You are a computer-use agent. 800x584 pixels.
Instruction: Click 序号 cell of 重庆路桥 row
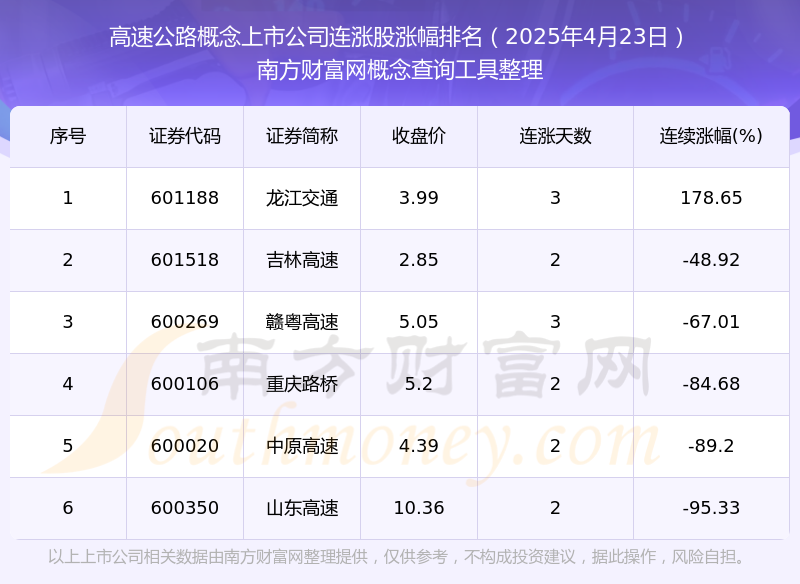pos(68,384)
